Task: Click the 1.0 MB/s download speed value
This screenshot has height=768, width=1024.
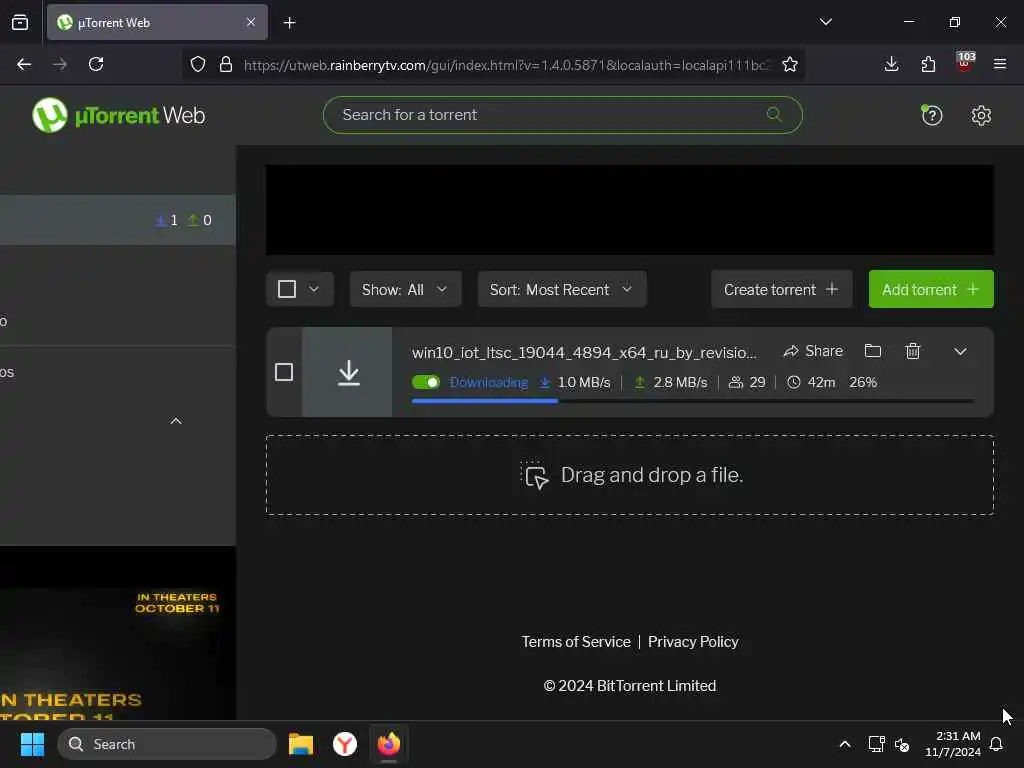Action: (x=584, y=383)
